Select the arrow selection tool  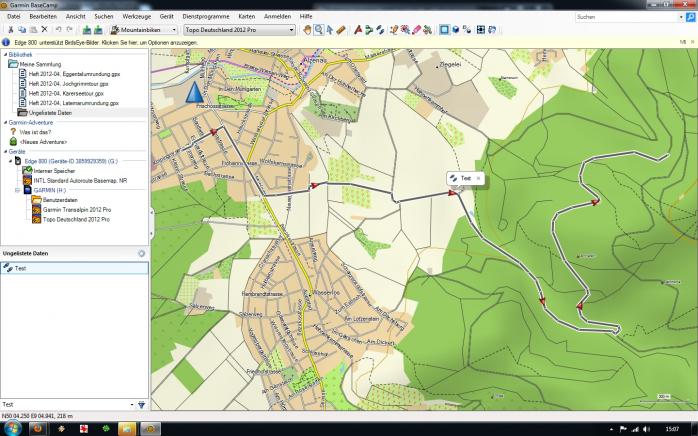pyautogui.click(x=330, y=30)
